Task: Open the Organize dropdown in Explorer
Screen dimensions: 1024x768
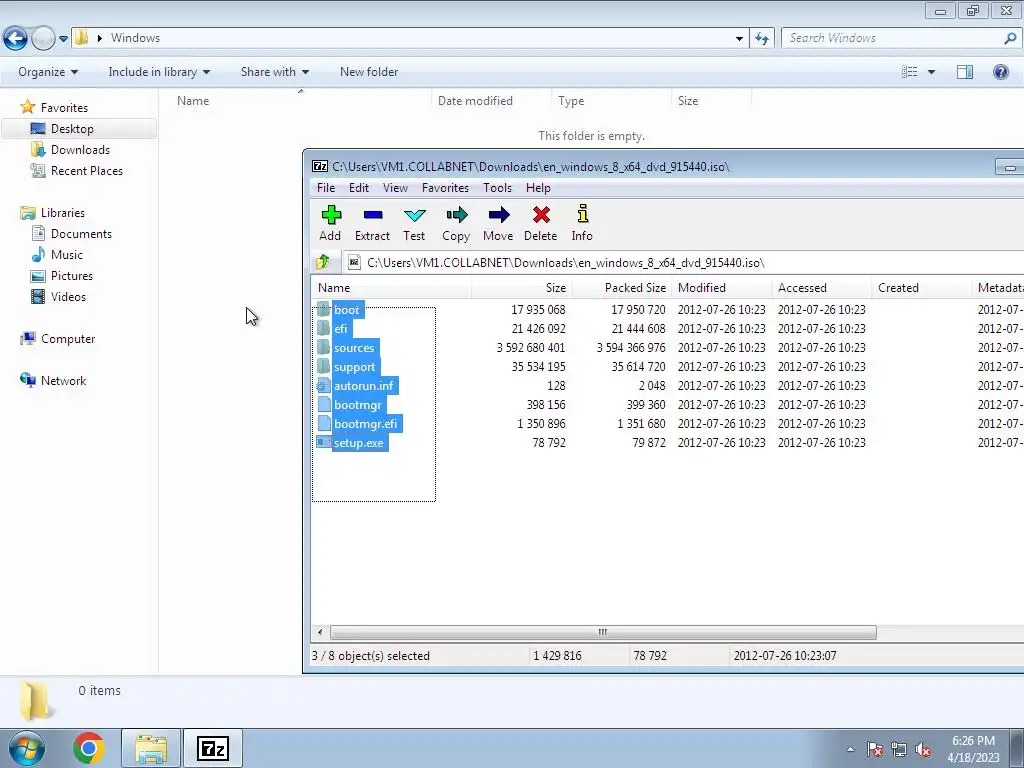Action: 48,72
